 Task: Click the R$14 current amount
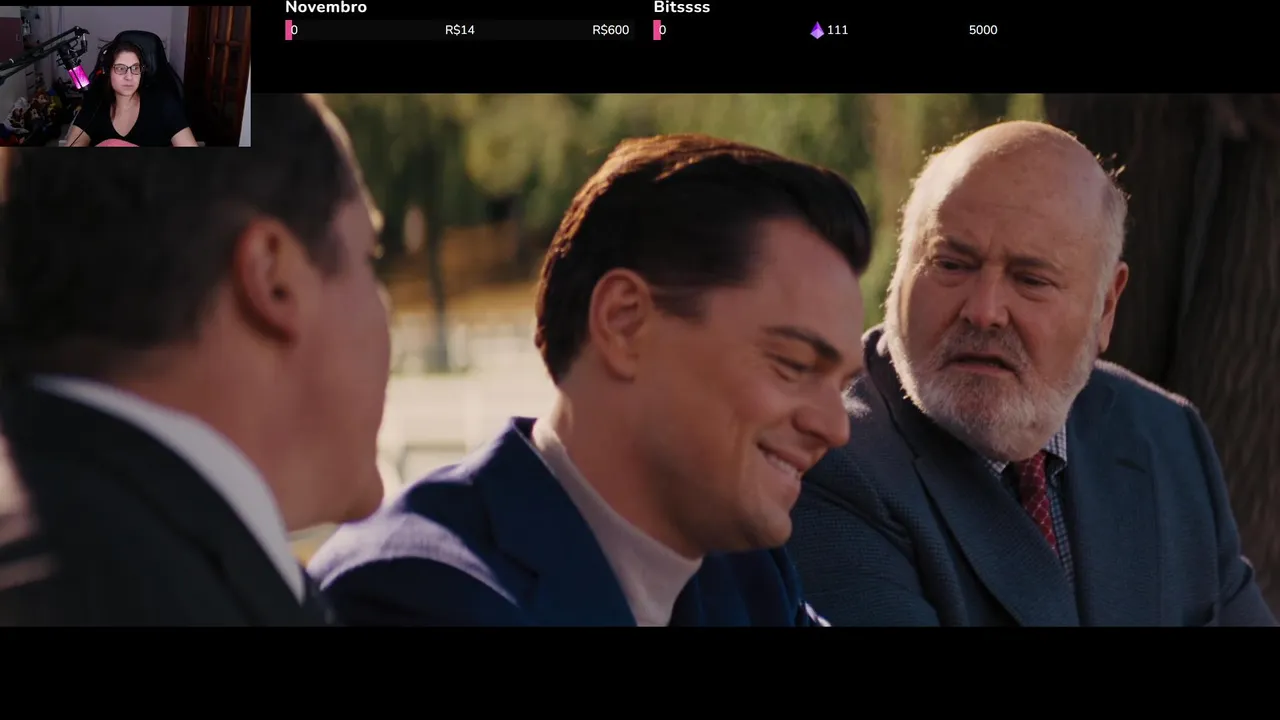click(x=460, y=30)
